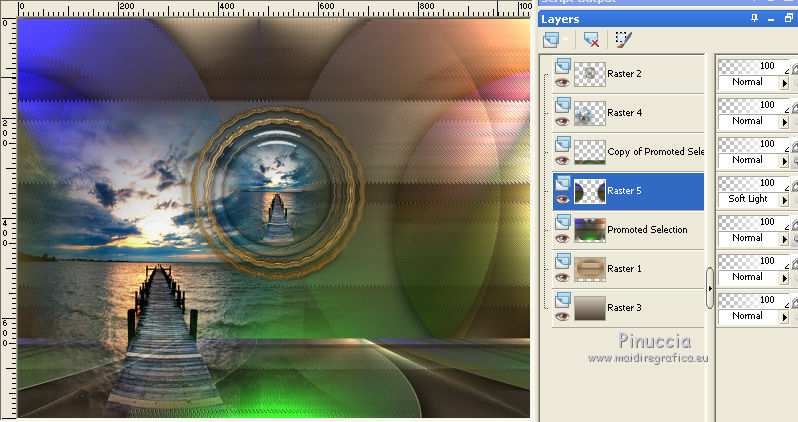Select the Raster 1 layer name
This screenshot has height=422, width=798.
[624, 269]
